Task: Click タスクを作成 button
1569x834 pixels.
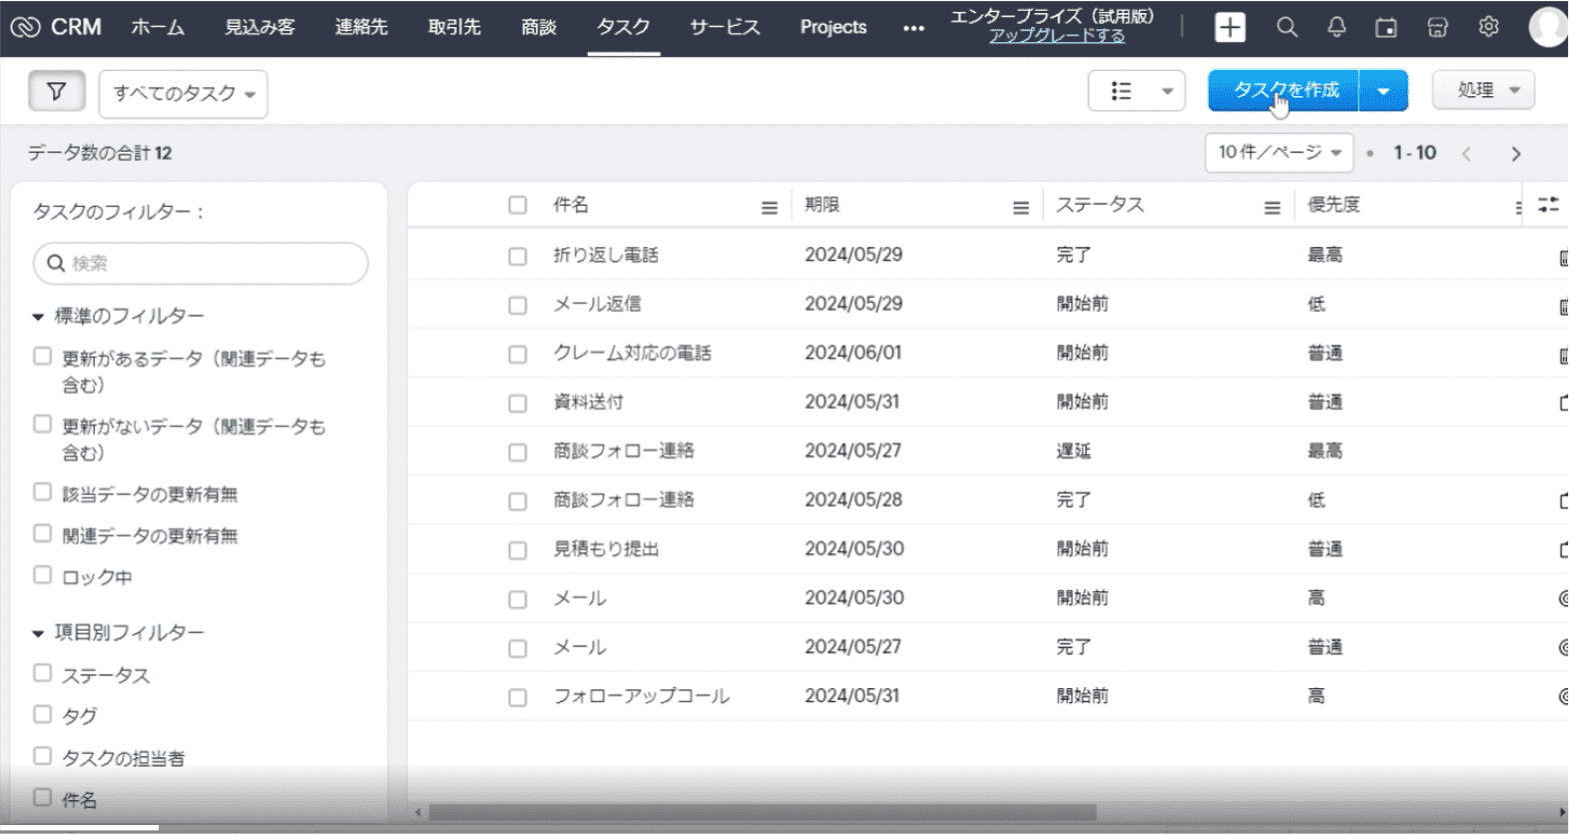Action: coord(1284,91)
